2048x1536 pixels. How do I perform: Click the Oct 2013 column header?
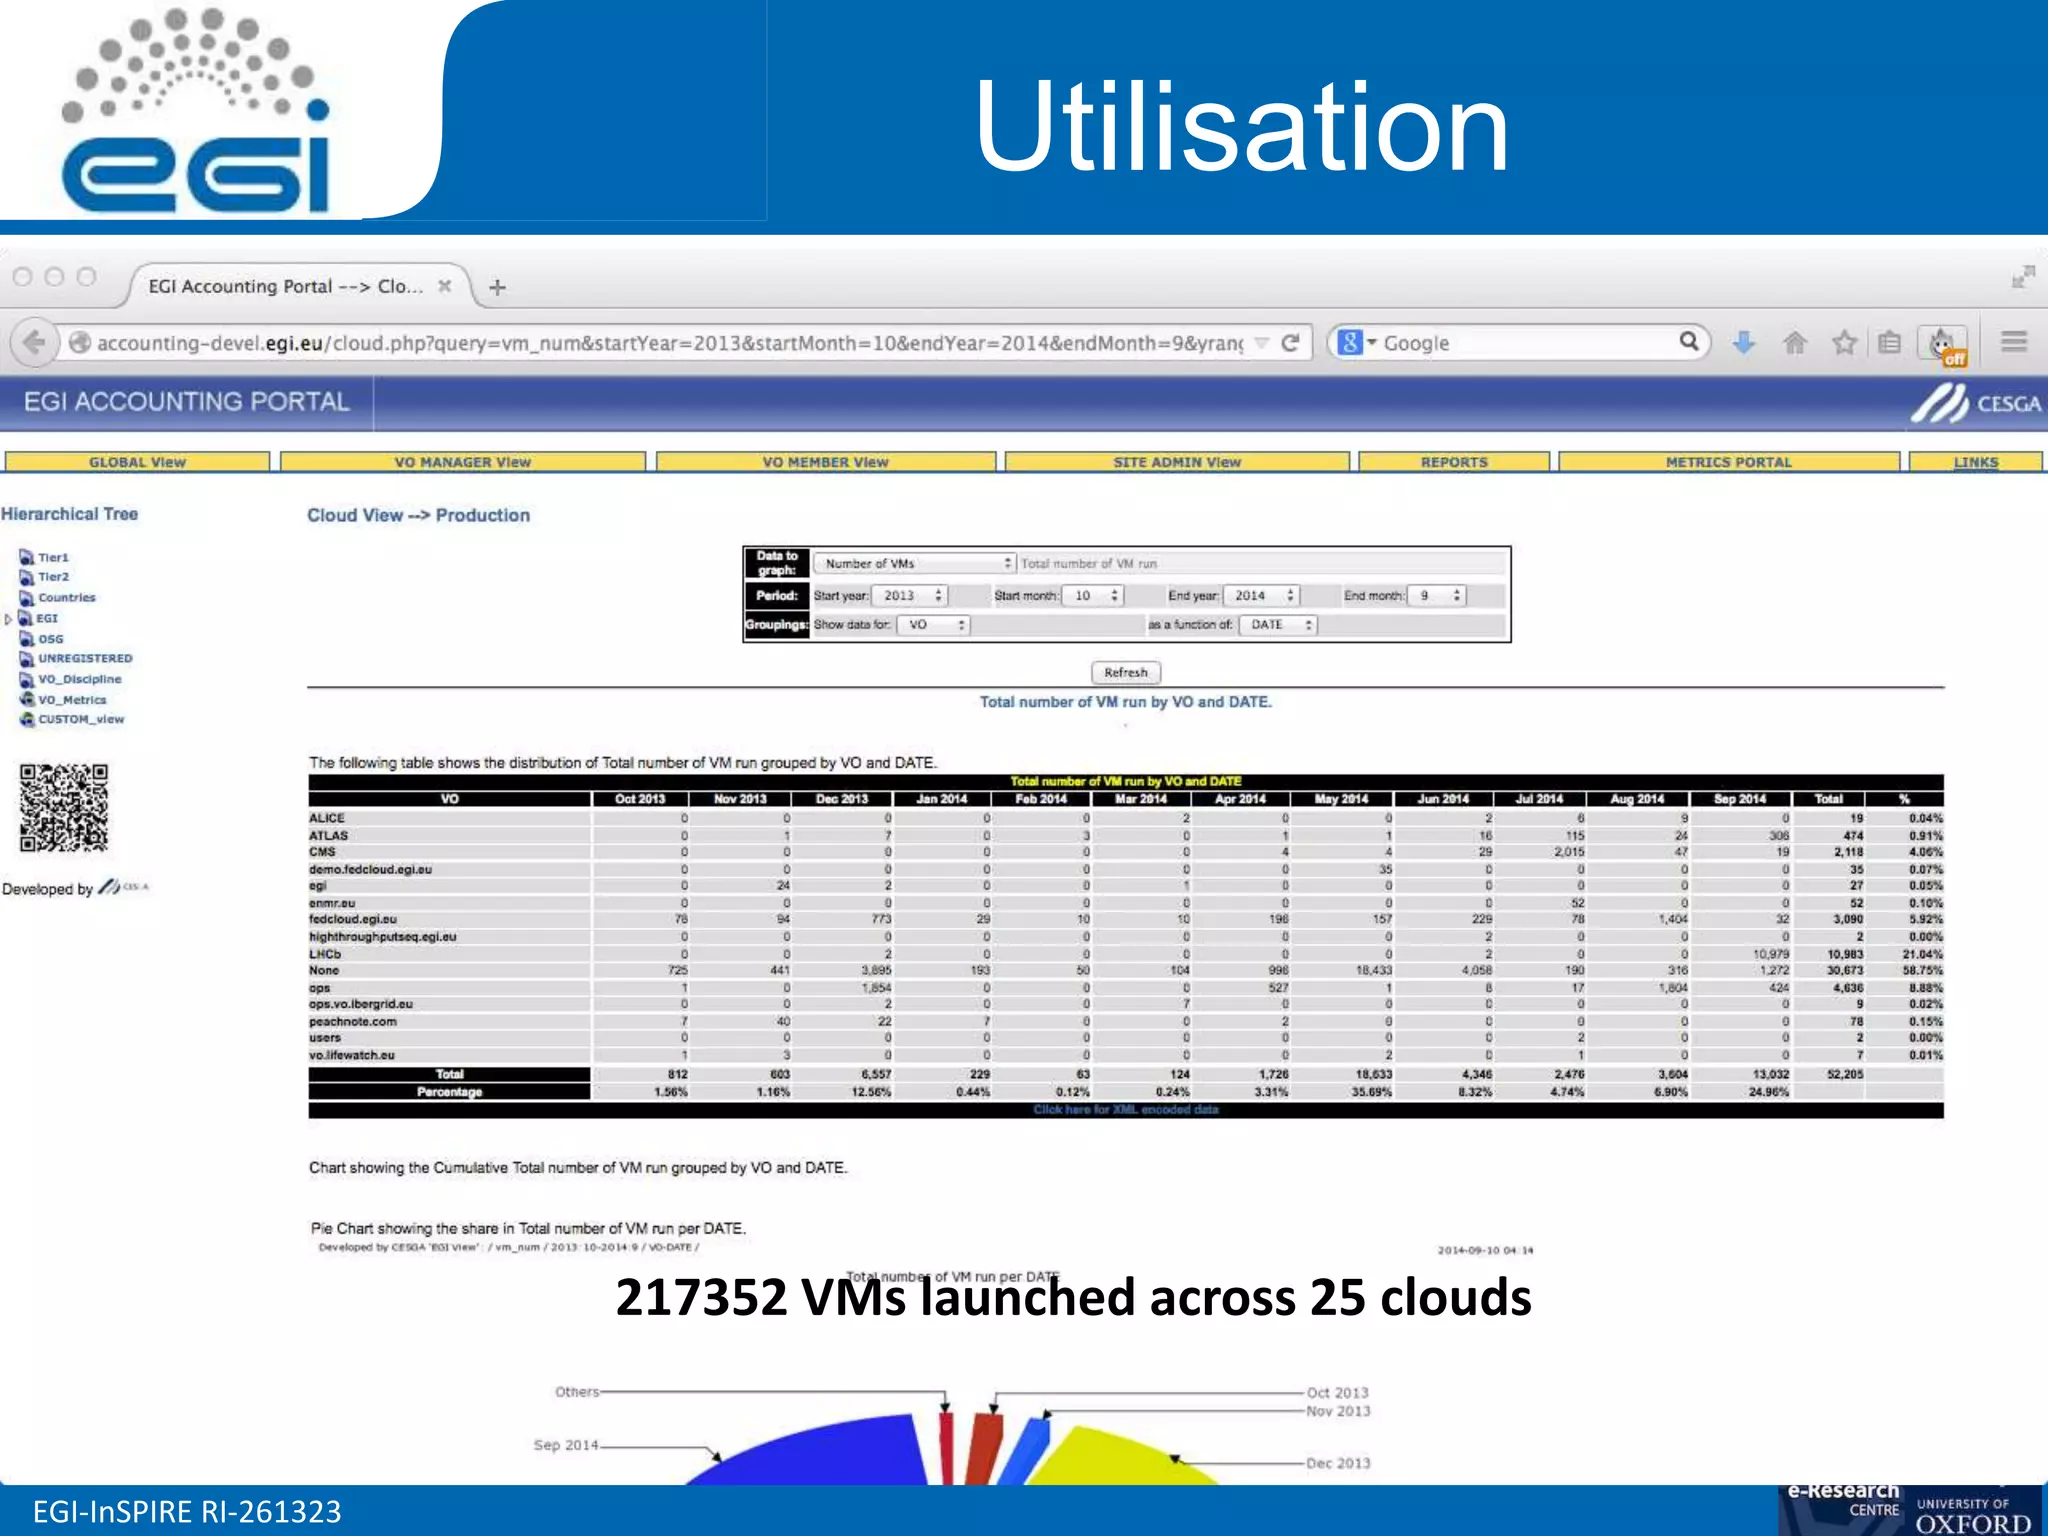point(640,799)
